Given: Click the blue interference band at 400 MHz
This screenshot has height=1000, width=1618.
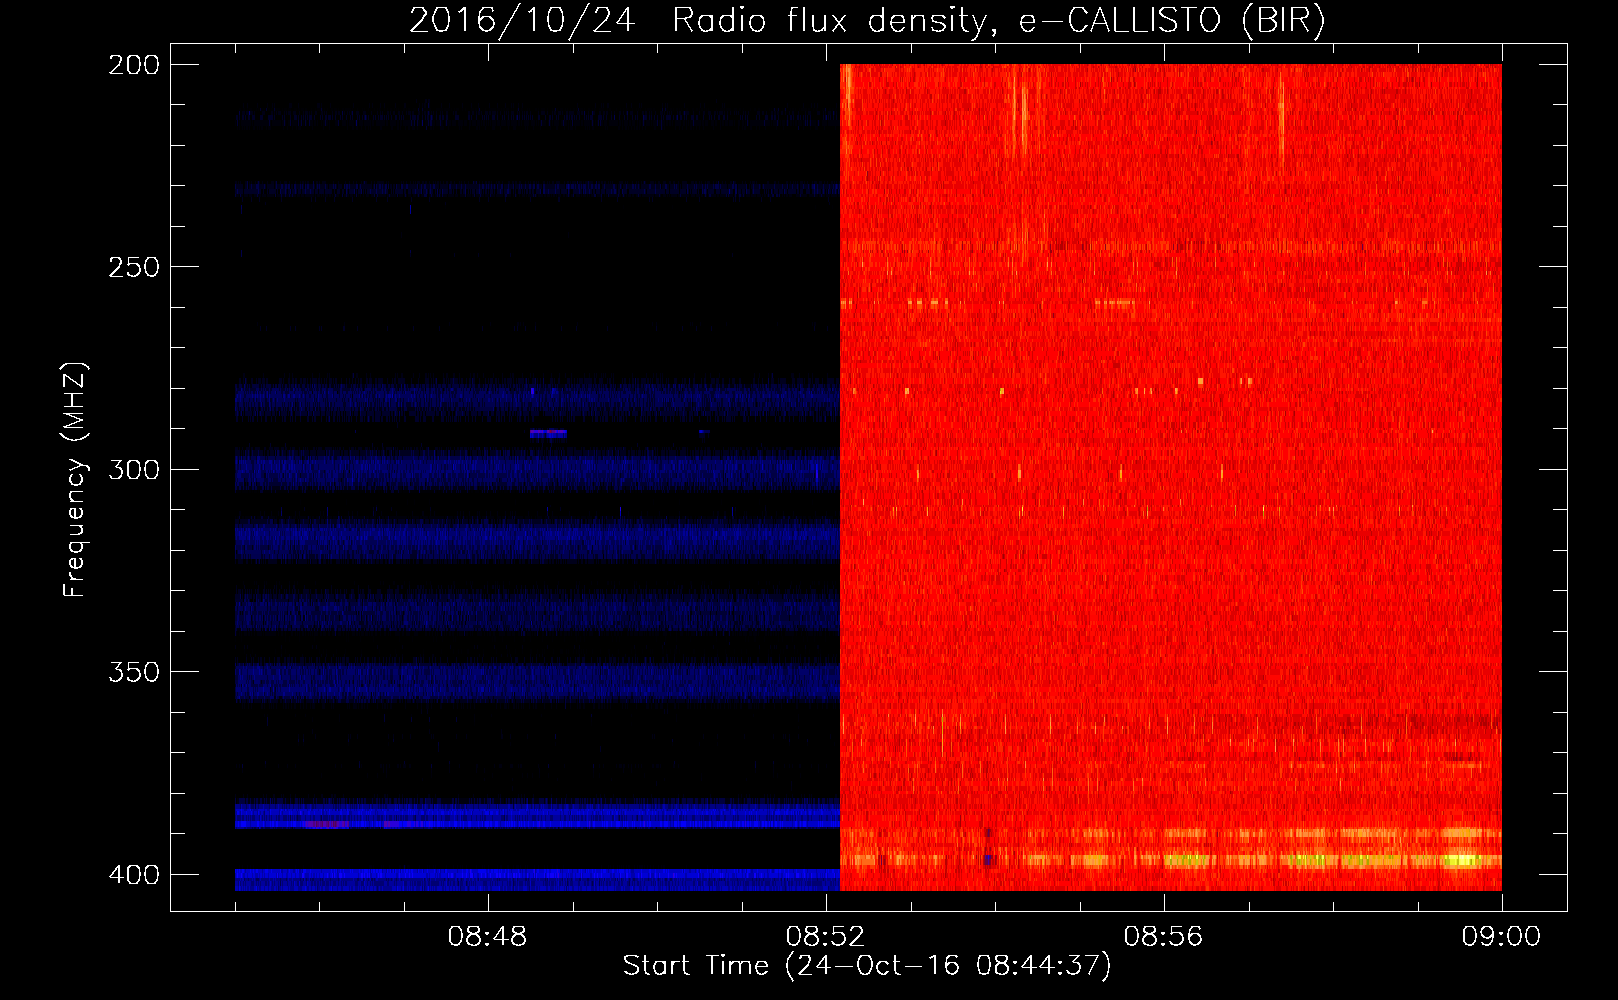Looking at the screenshot, I should [538, 880].
